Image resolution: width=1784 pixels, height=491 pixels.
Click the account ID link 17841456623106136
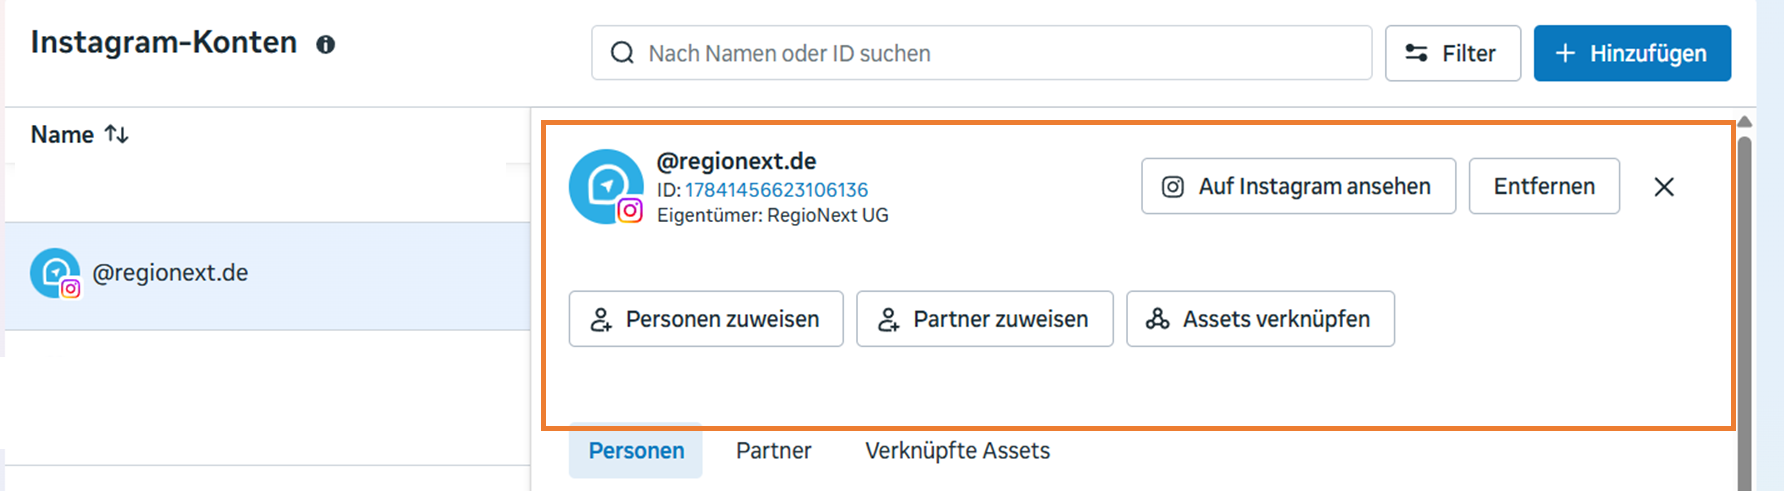[x=776, y=190]
